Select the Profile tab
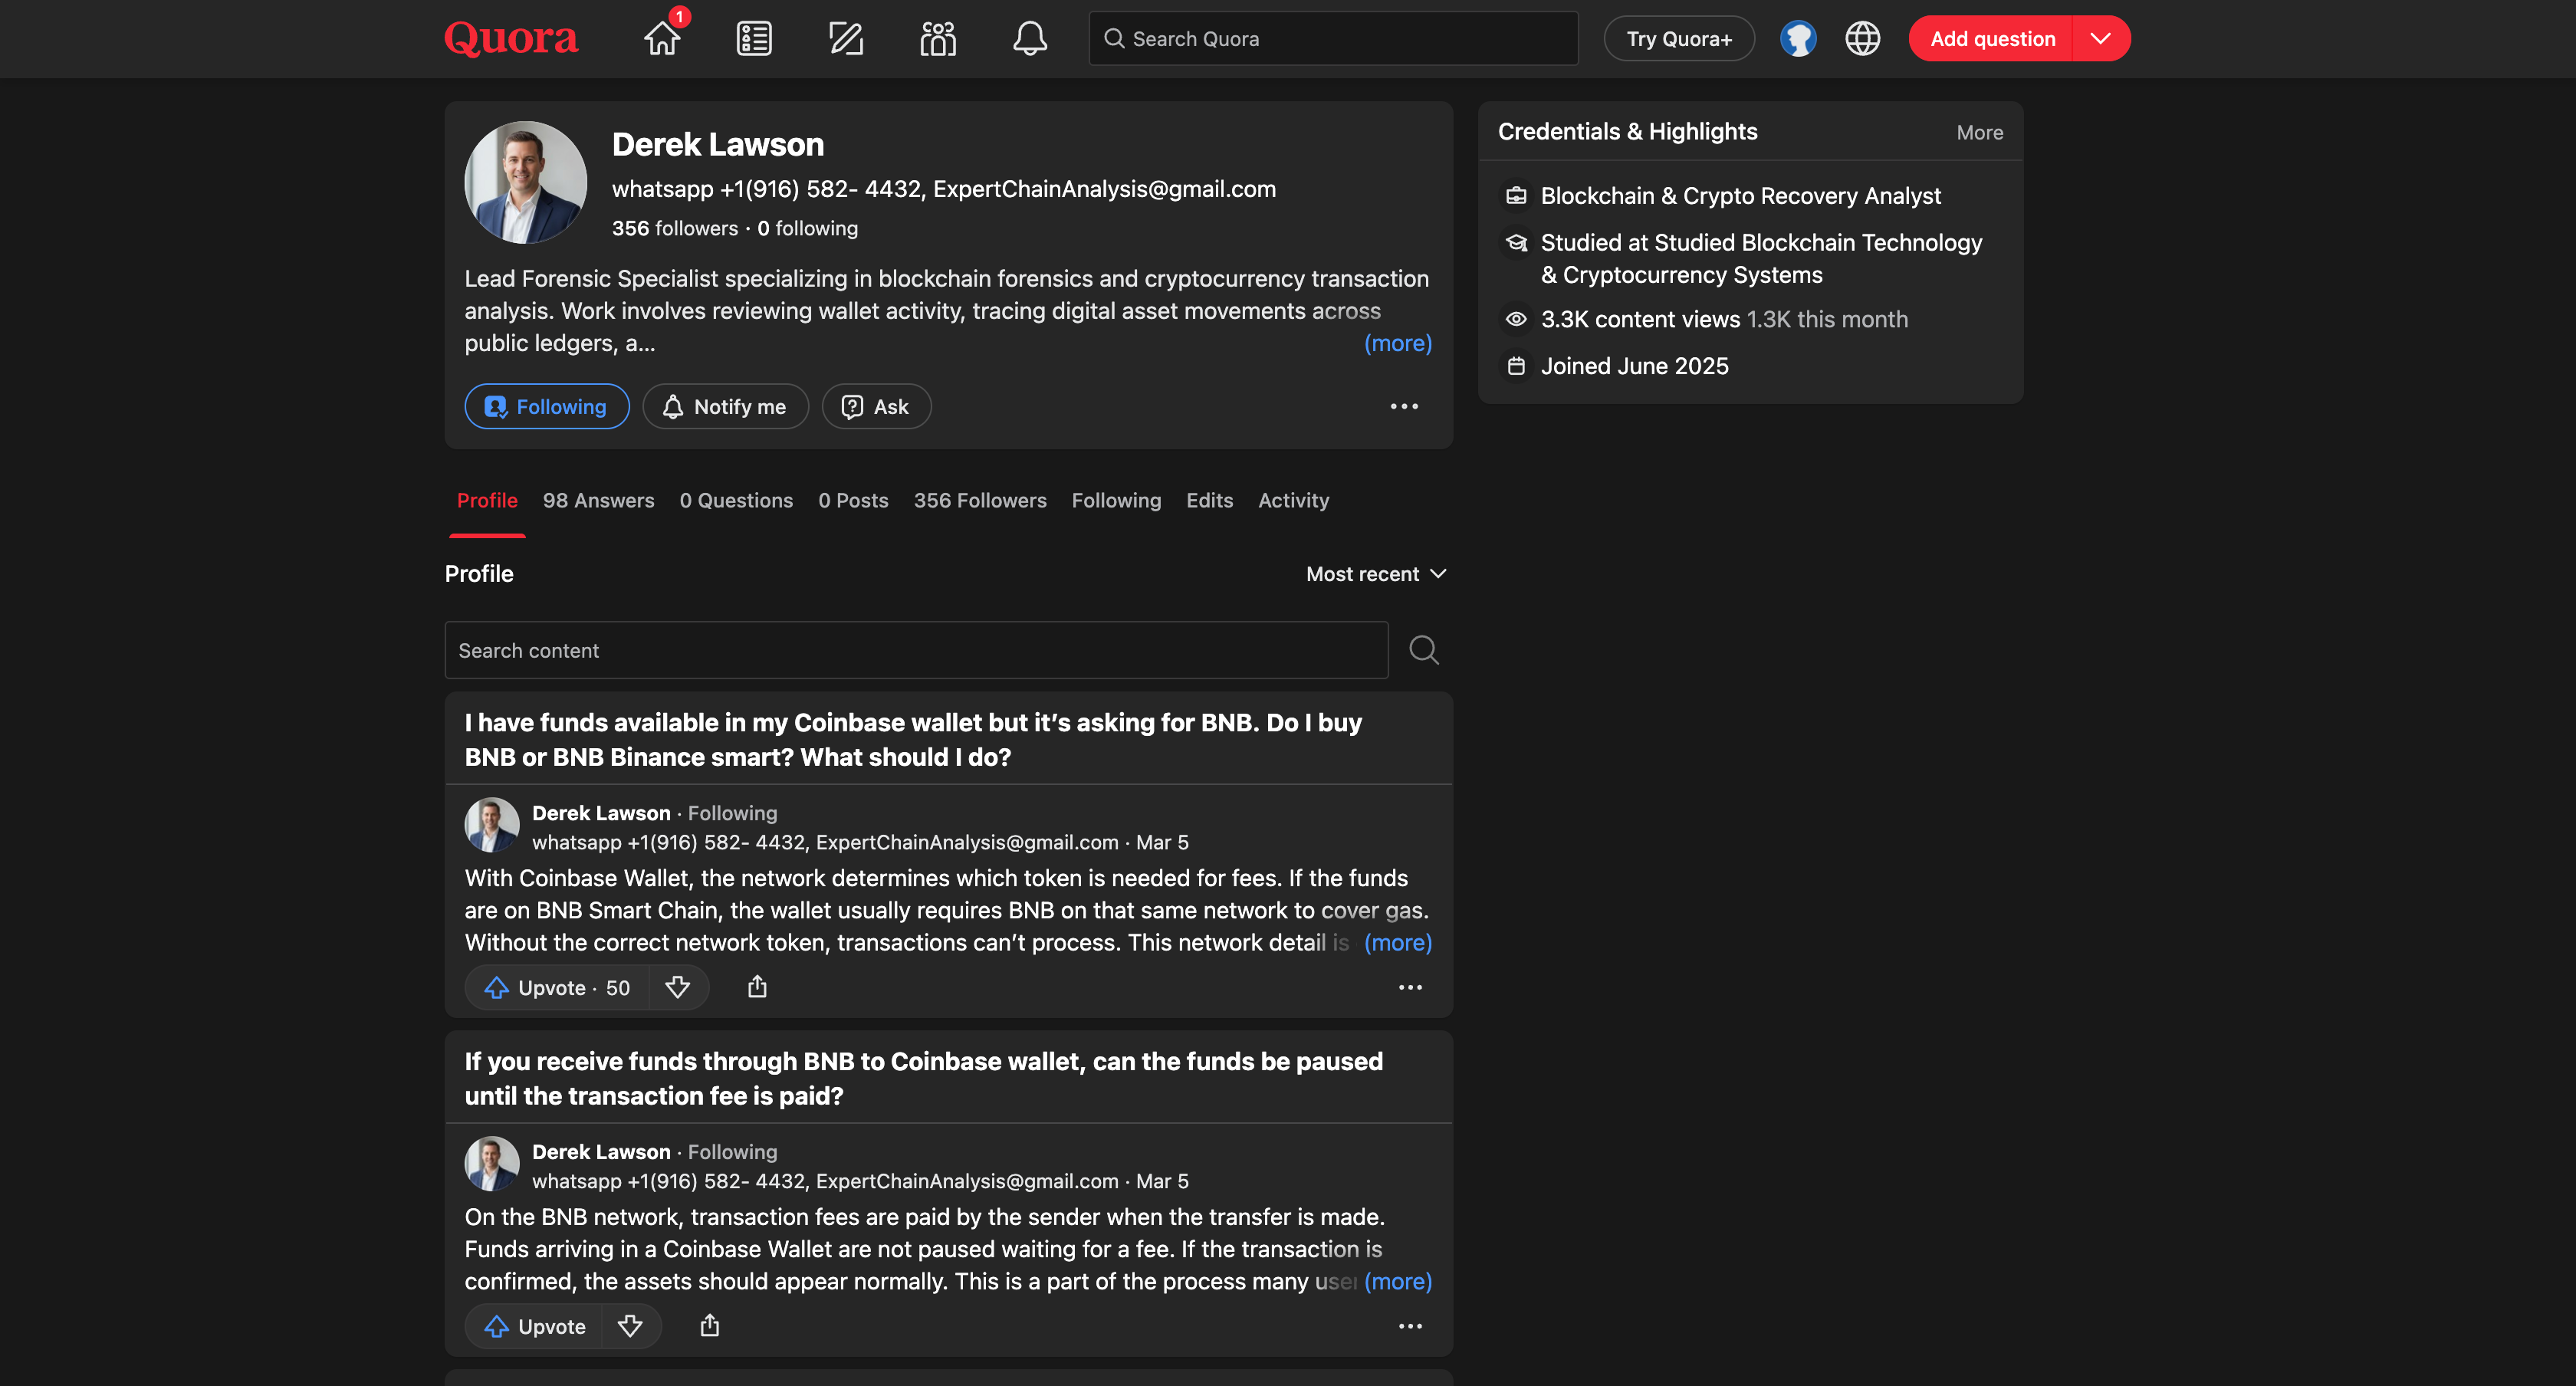The height and width of the screenshot is (1386, 2576). click(487, 500)
